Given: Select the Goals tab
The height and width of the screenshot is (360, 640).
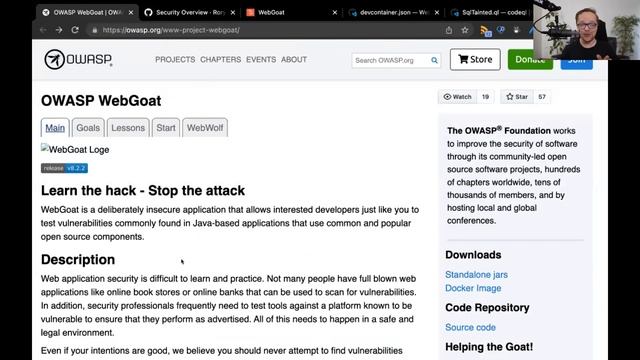Looking at the screenshot, I should (x=88, y=128).
